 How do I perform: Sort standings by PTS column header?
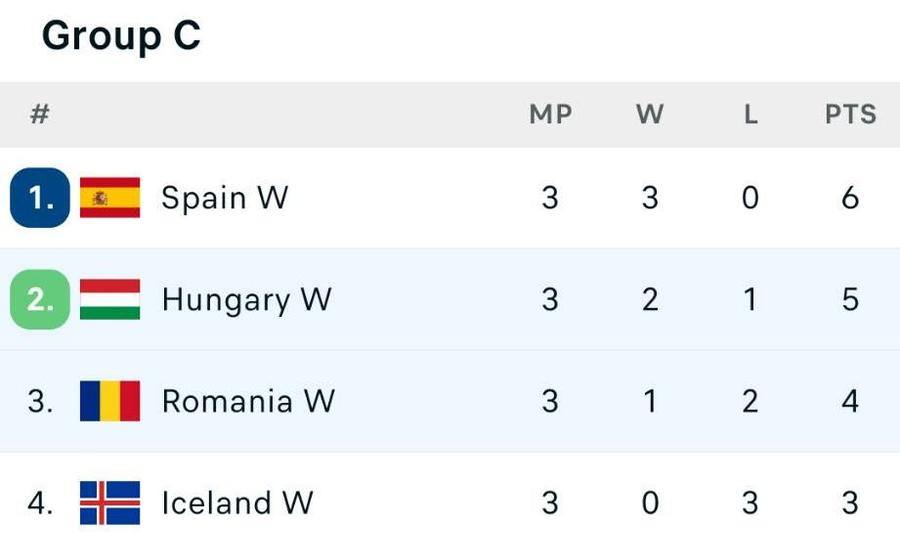[851, 114]
